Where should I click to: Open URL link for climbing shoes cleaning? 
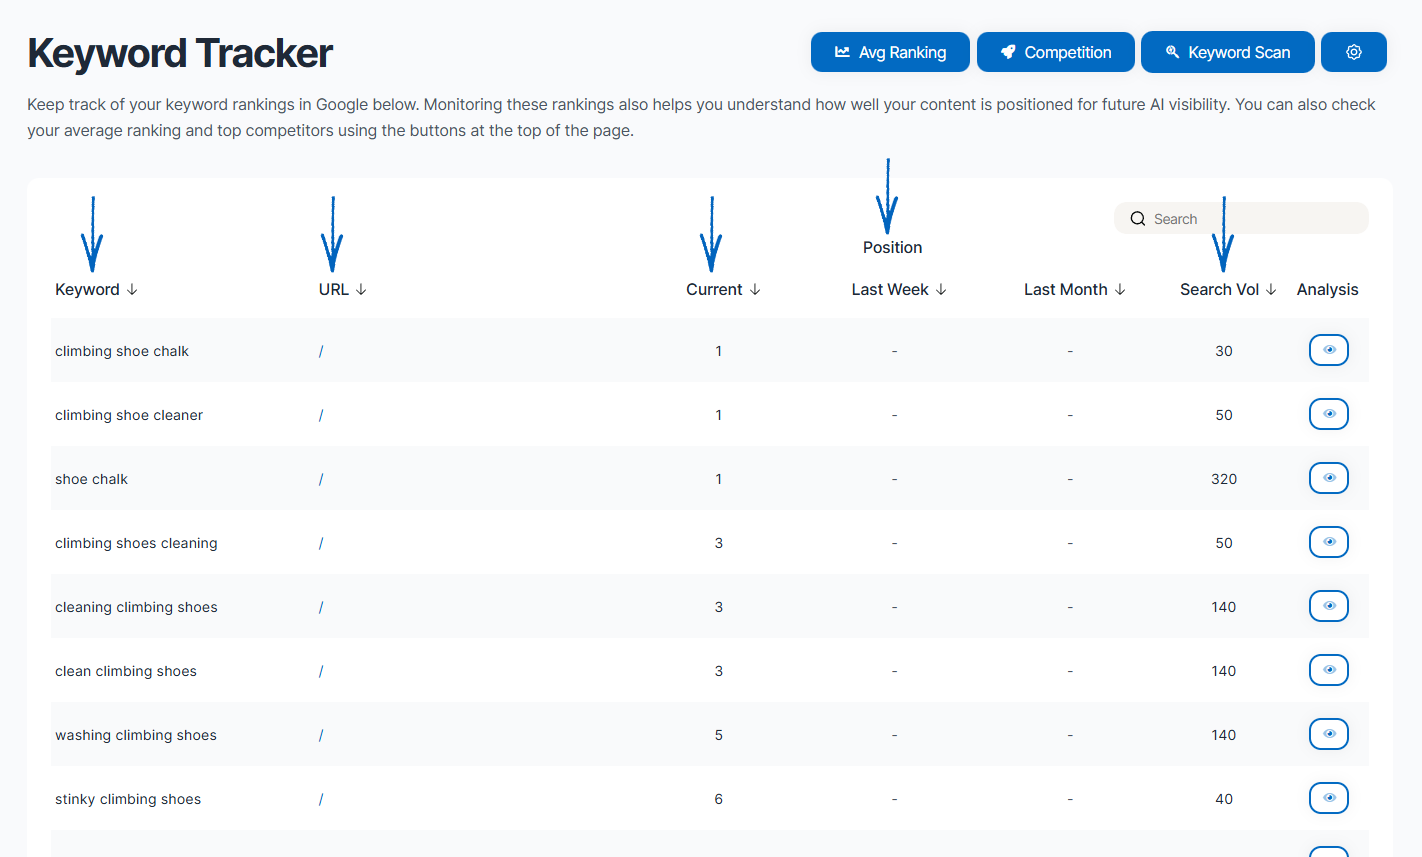click(x=321, y=543)
